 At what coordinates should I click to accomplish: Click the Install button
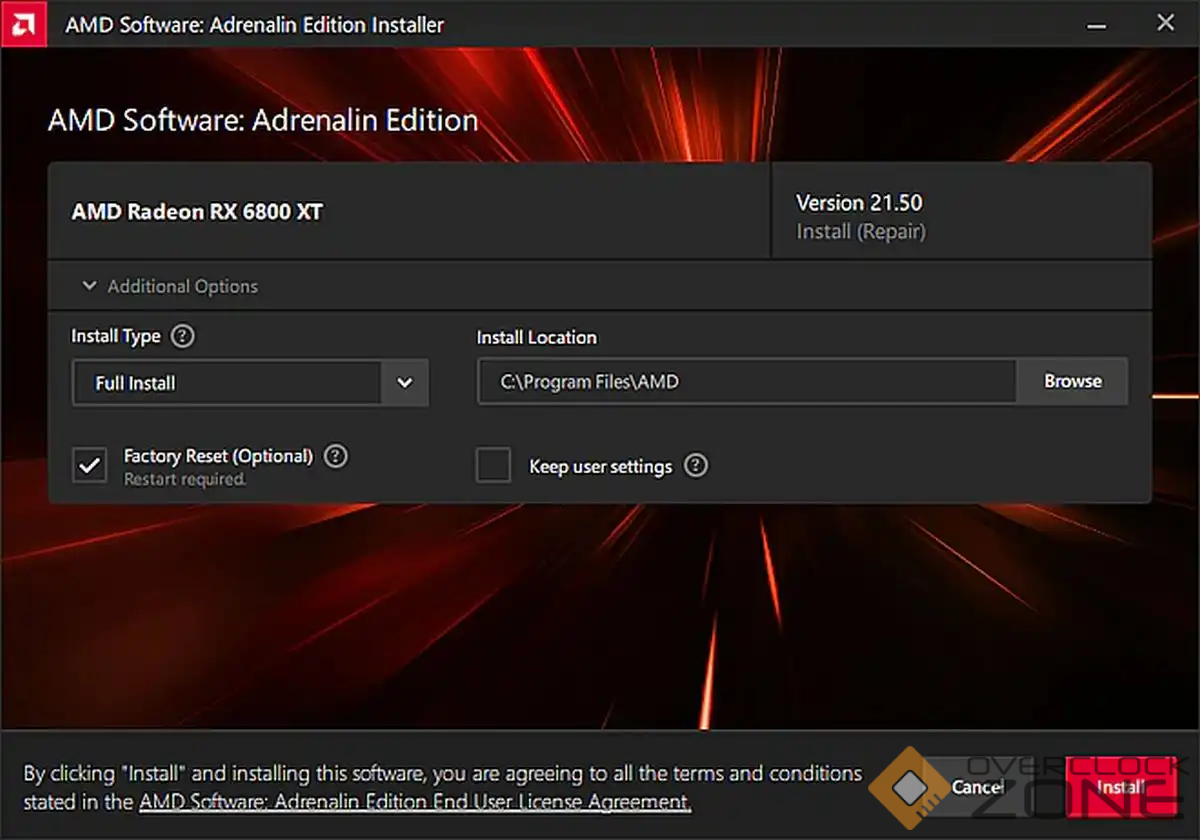[x=1121, y=787]
